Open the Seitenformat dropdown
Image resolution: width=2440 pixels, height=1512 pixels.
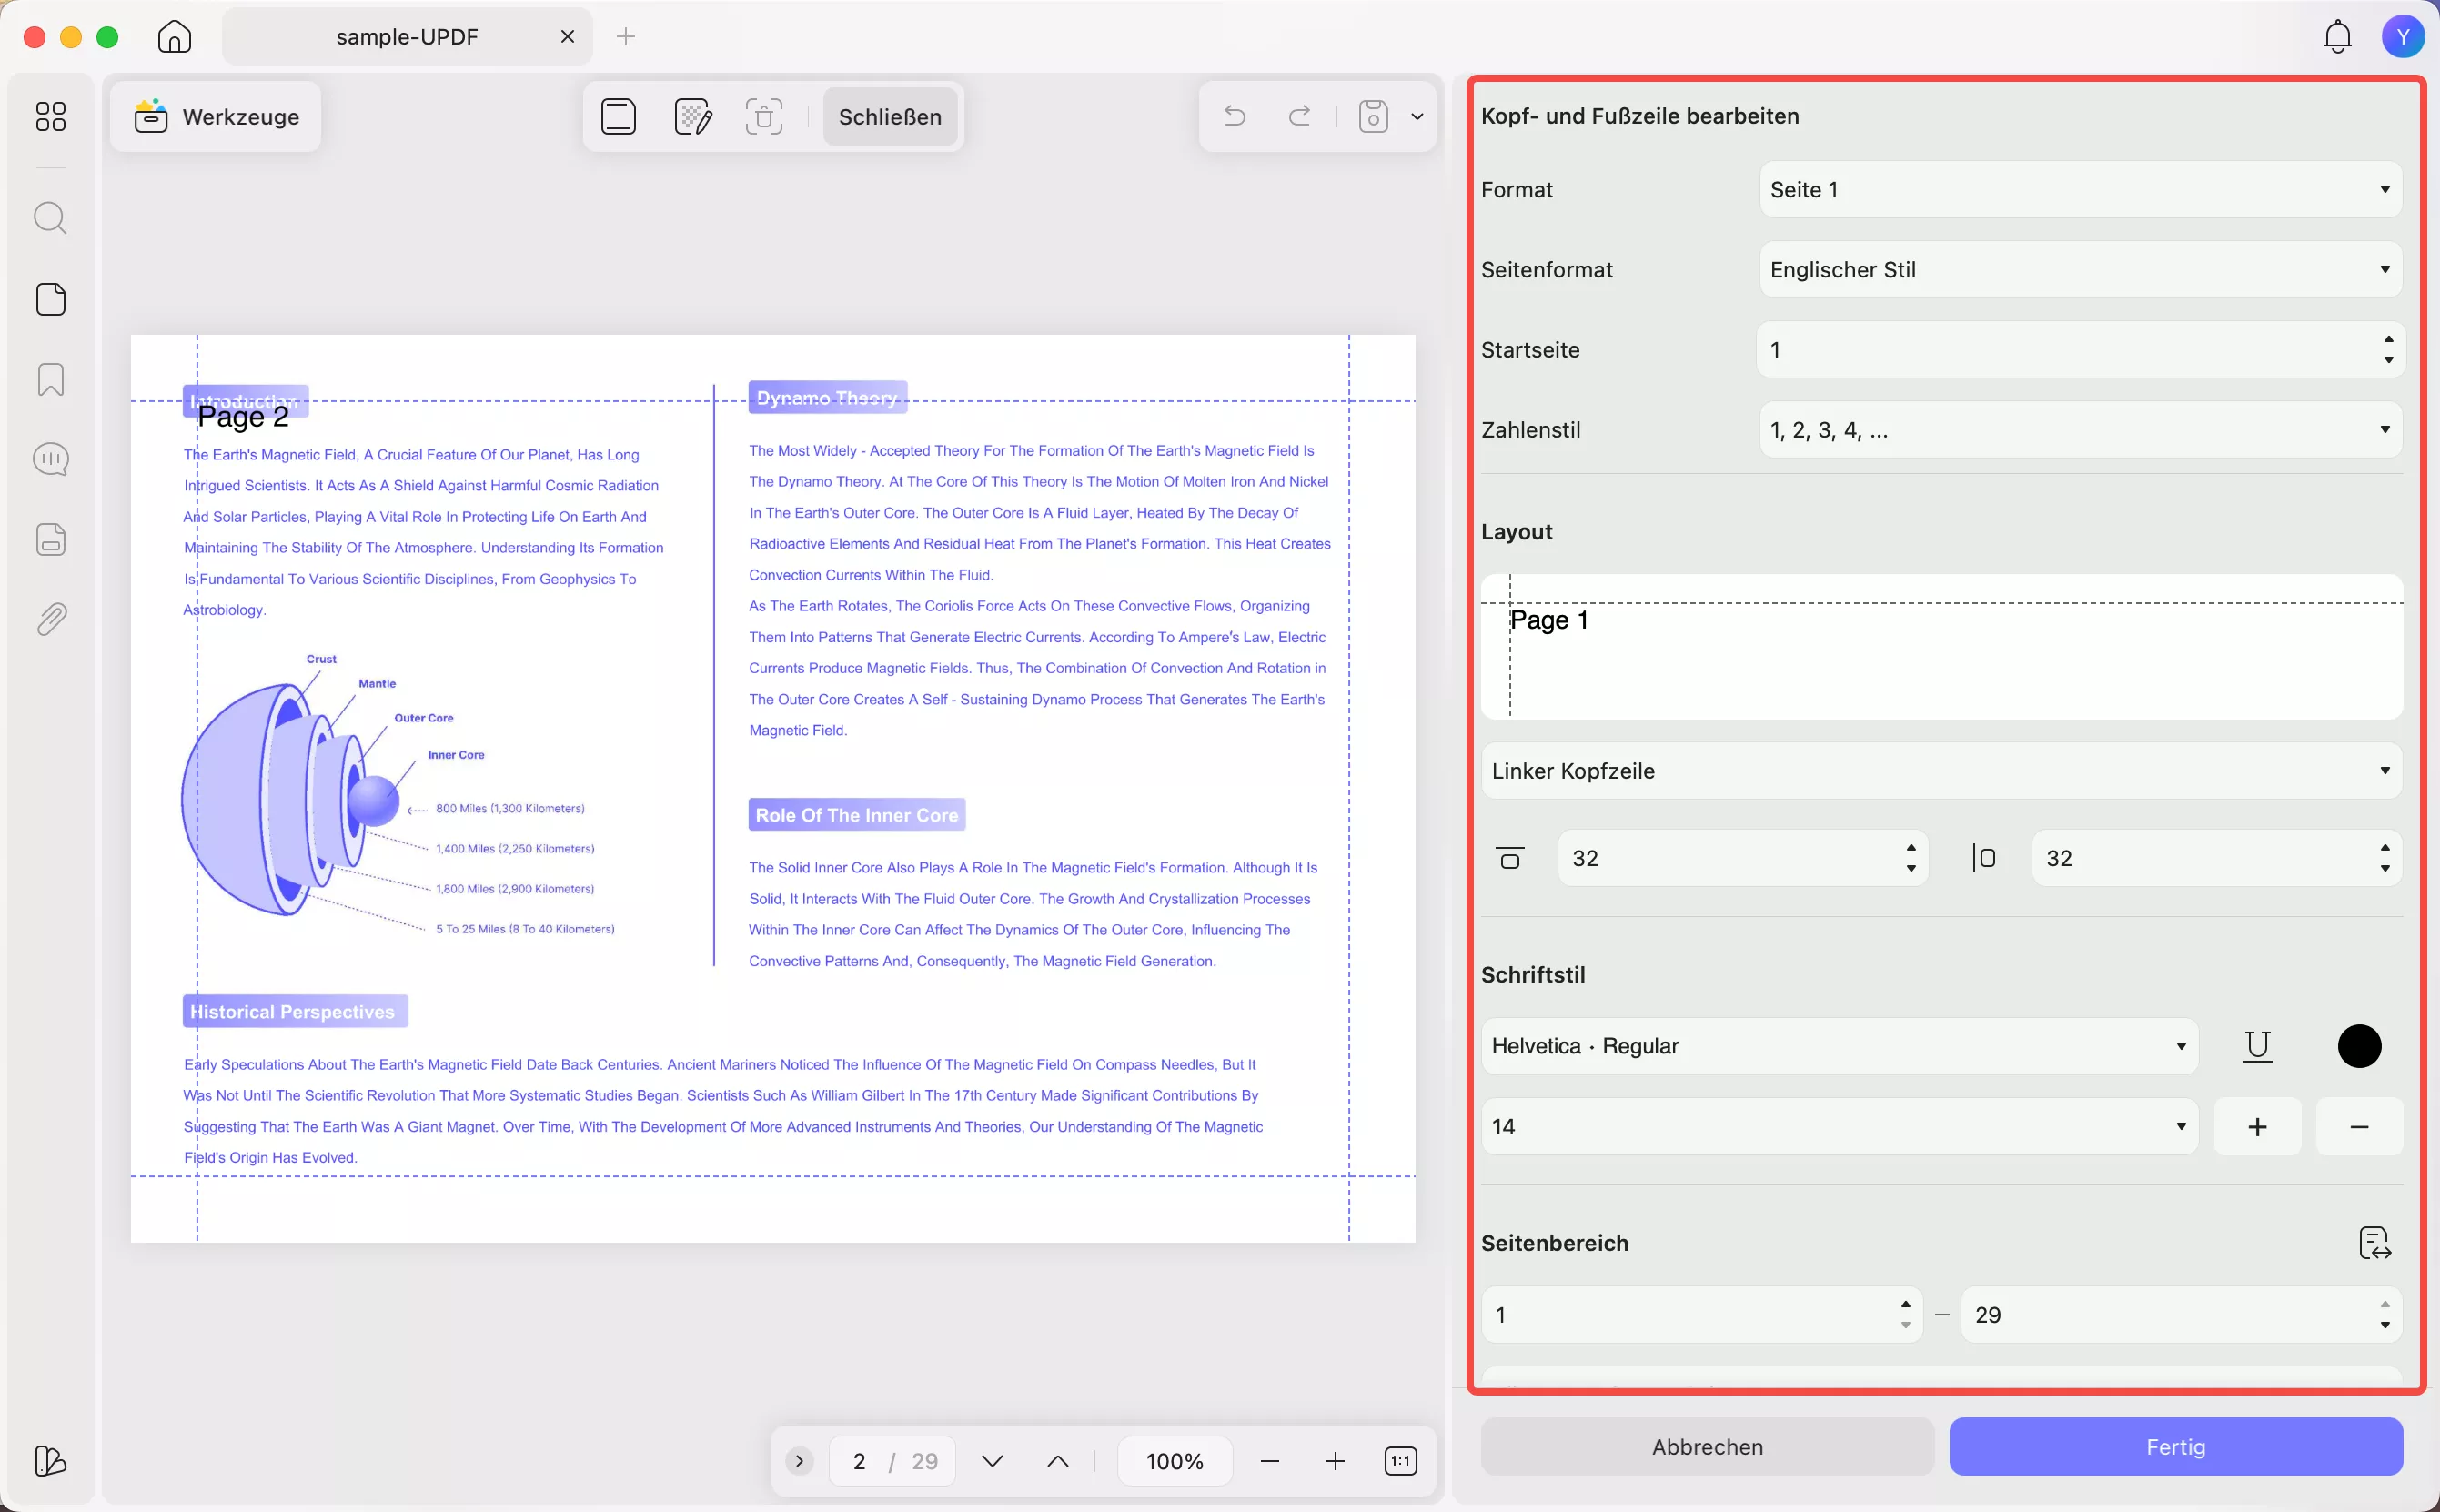coord(2078,269)
